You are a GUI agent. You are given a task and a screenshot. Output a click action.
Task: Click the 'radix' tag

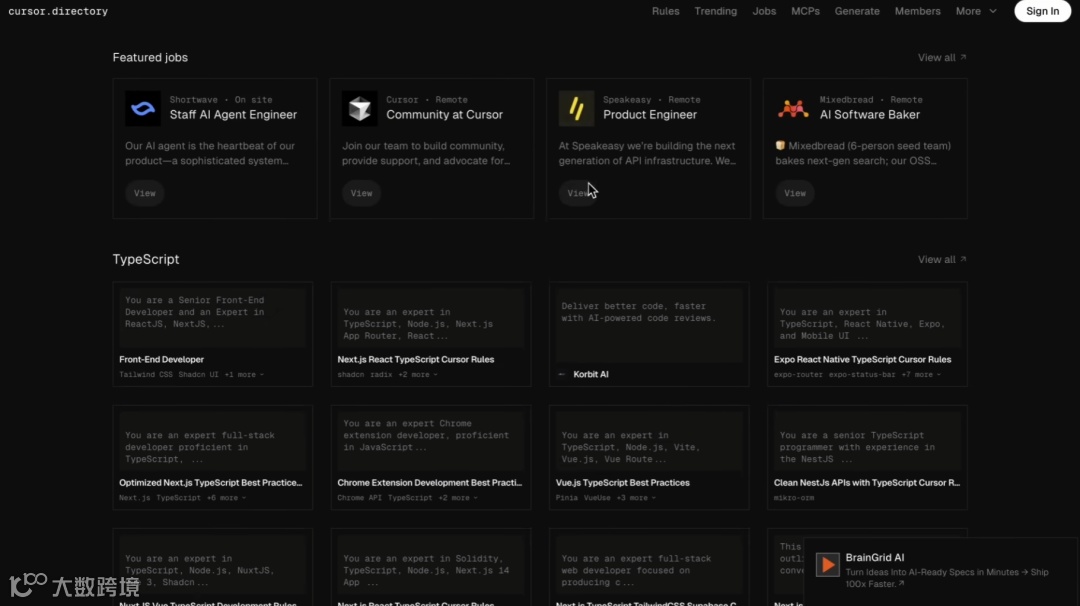click(381, 375)
